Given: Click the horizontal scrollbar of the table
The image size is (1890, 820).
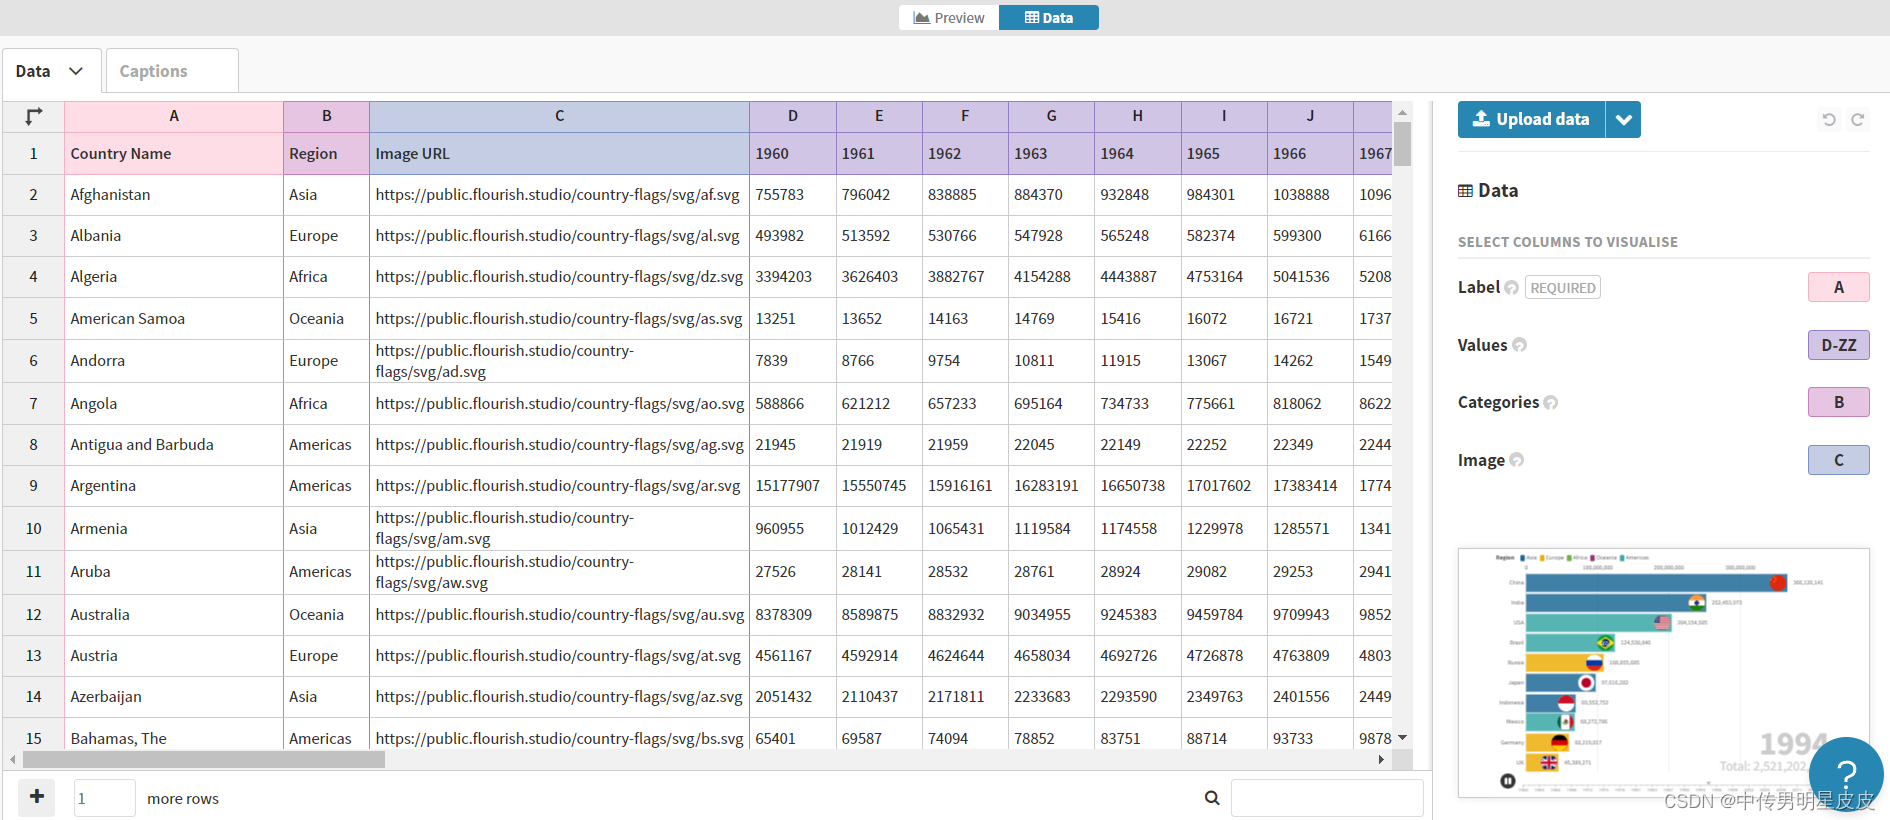Looking at the screenshot, I should click(203, 760).
